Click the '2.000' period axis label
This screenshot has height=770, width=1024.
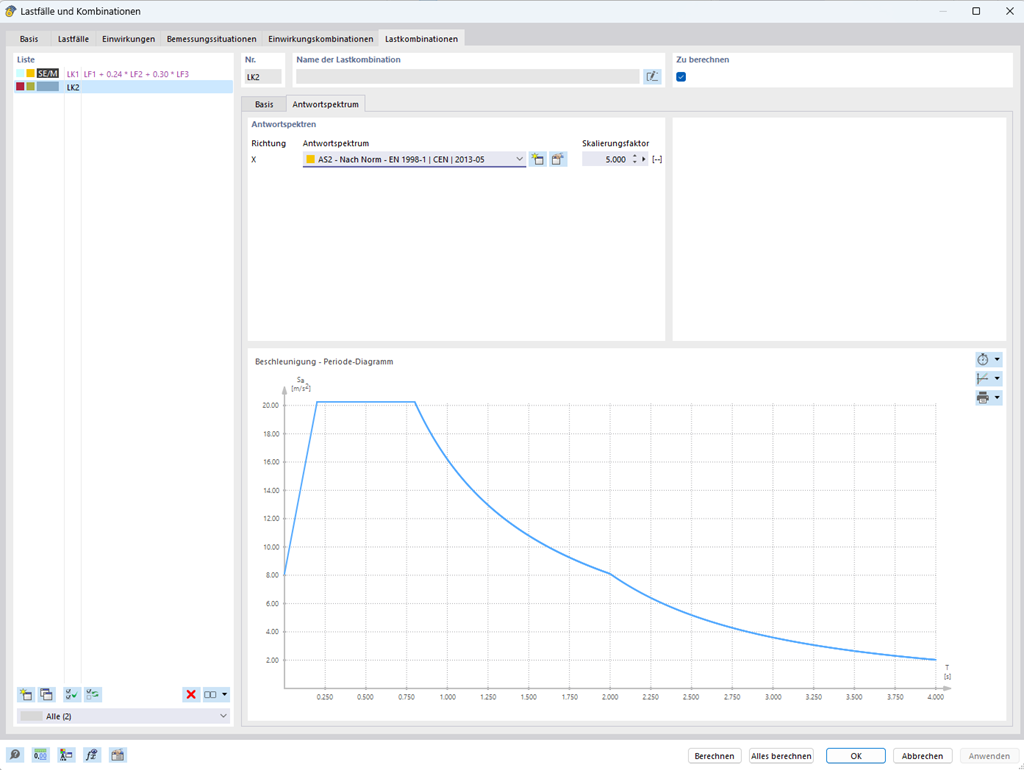click(x=610, y=697)
